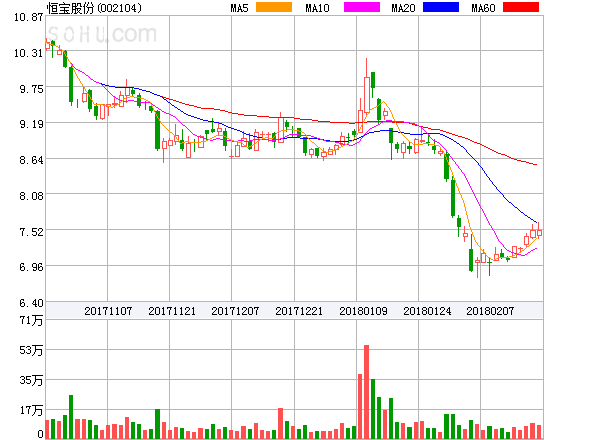This screenshot has height=440, width=600.
Task: Click the red MA60 legend swatch
Action: pos(521,7)
